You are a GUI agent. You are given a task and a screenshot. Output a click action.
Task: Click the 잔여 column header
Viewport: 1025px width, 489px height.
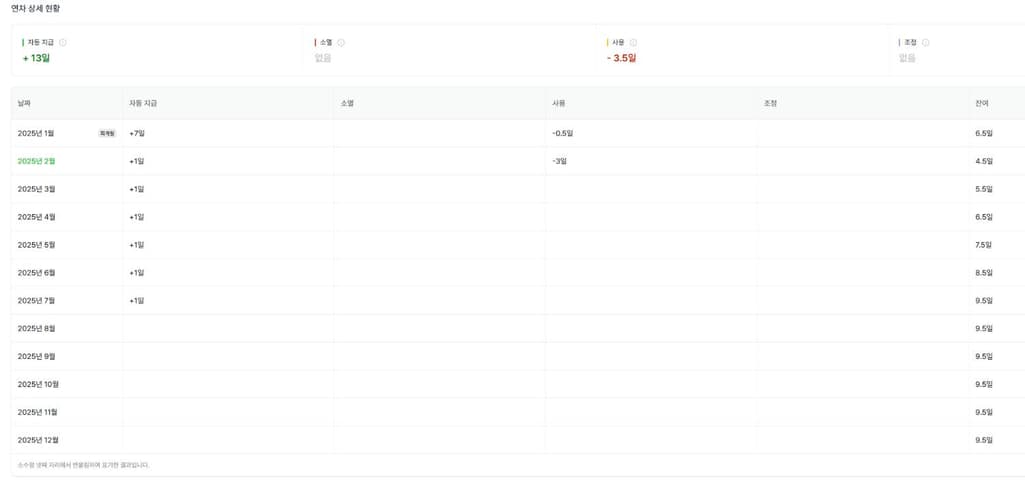point(982,103)
